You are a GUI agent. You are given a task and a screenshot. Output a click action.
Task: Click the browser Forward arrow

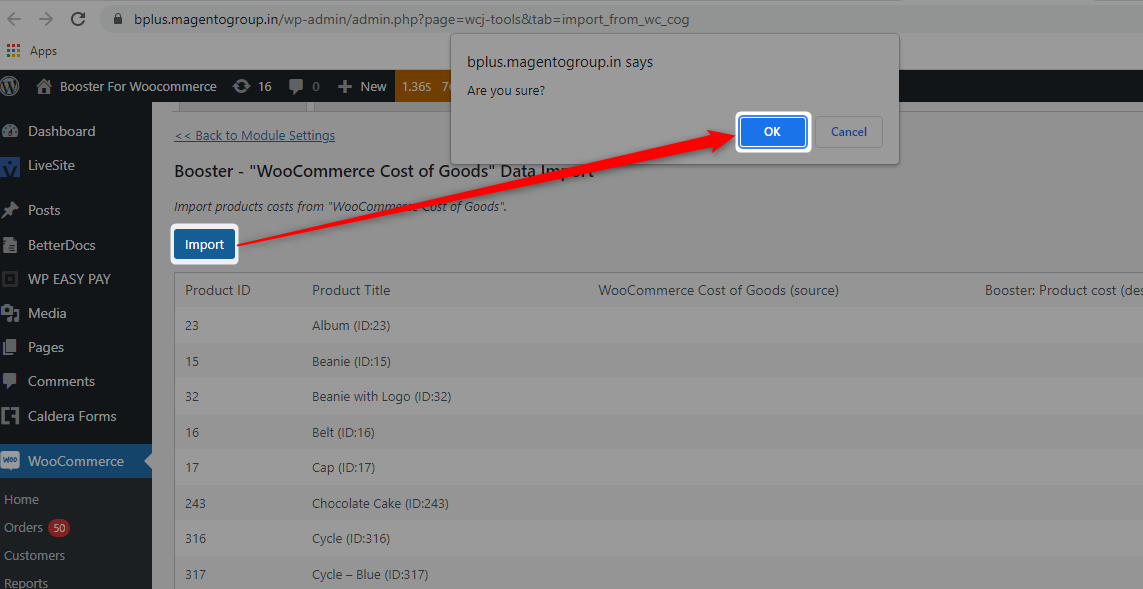coord(45,19)
